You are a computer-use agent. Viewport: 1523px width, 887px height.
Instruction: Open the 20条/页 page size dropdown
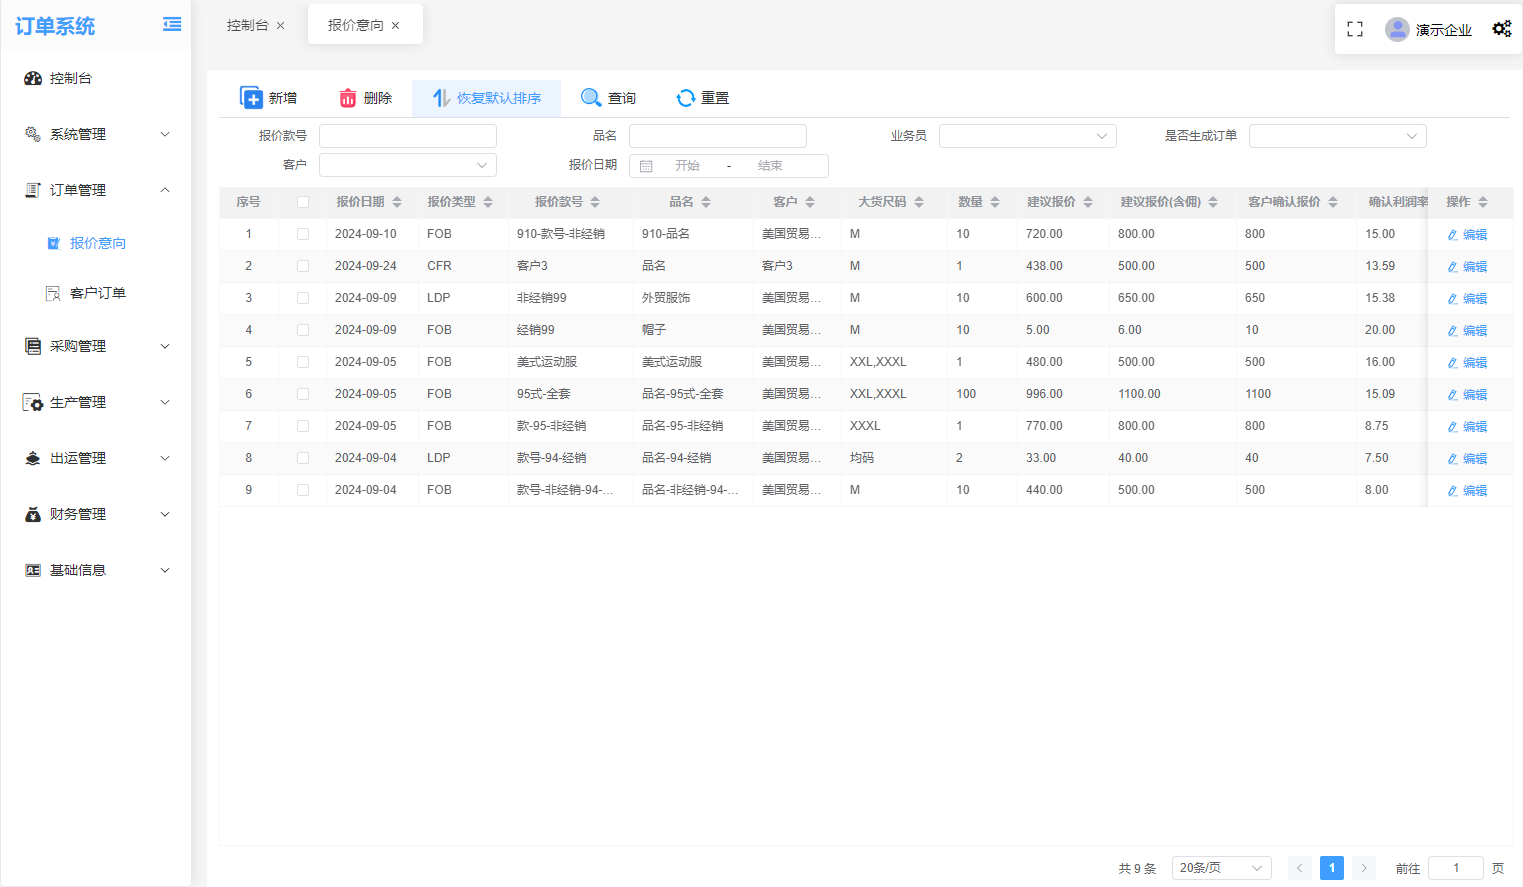point(1221,868)
